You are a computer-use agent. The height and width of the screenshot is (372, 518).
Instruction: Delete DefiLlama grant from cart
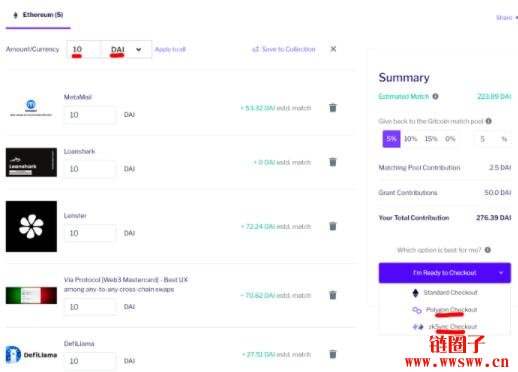[x=333, y=354]
